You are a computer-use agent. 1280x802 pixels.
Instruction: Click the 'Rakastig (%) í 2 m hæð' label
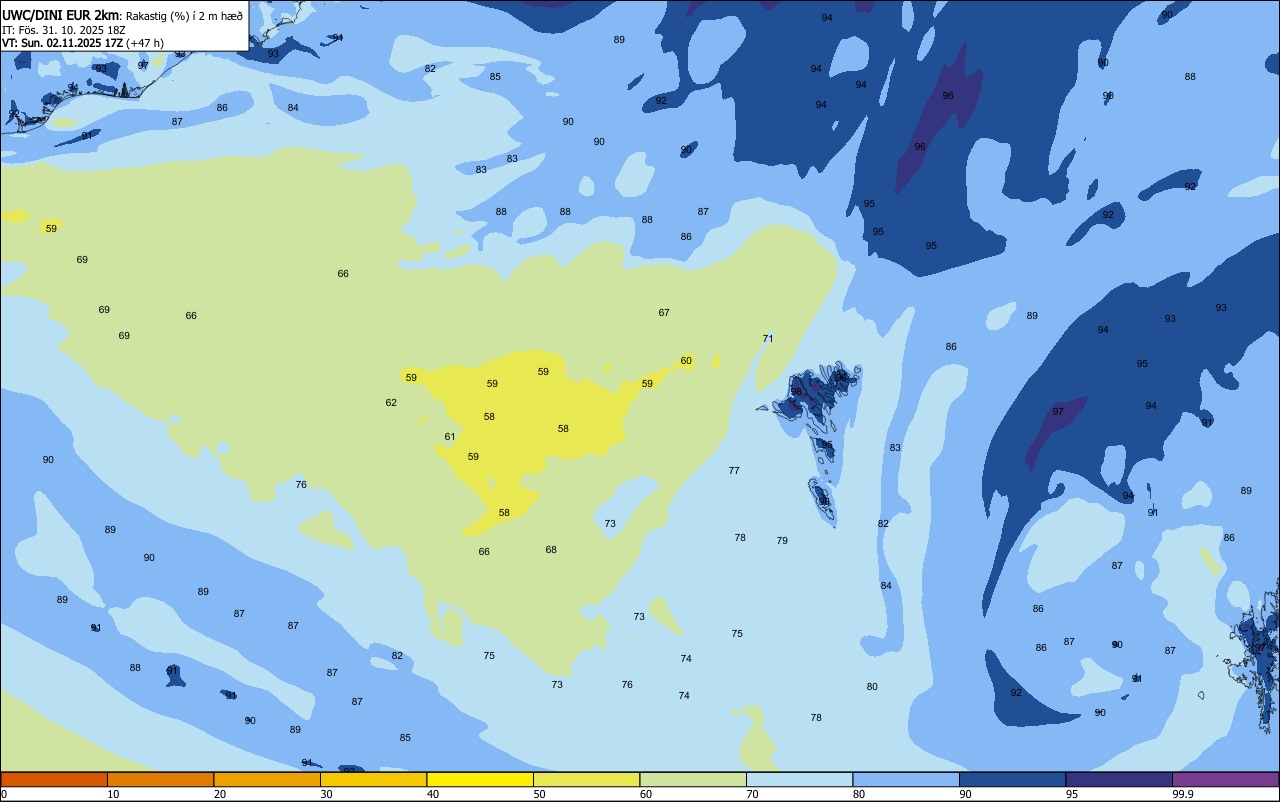pos(184,16)
